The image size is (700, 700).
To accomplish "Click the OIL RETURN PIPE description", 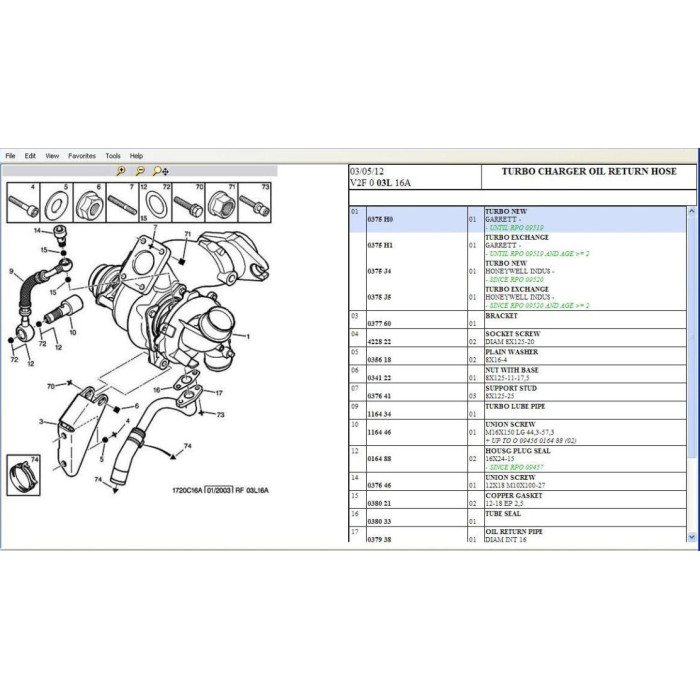I will tap(514, 536).
